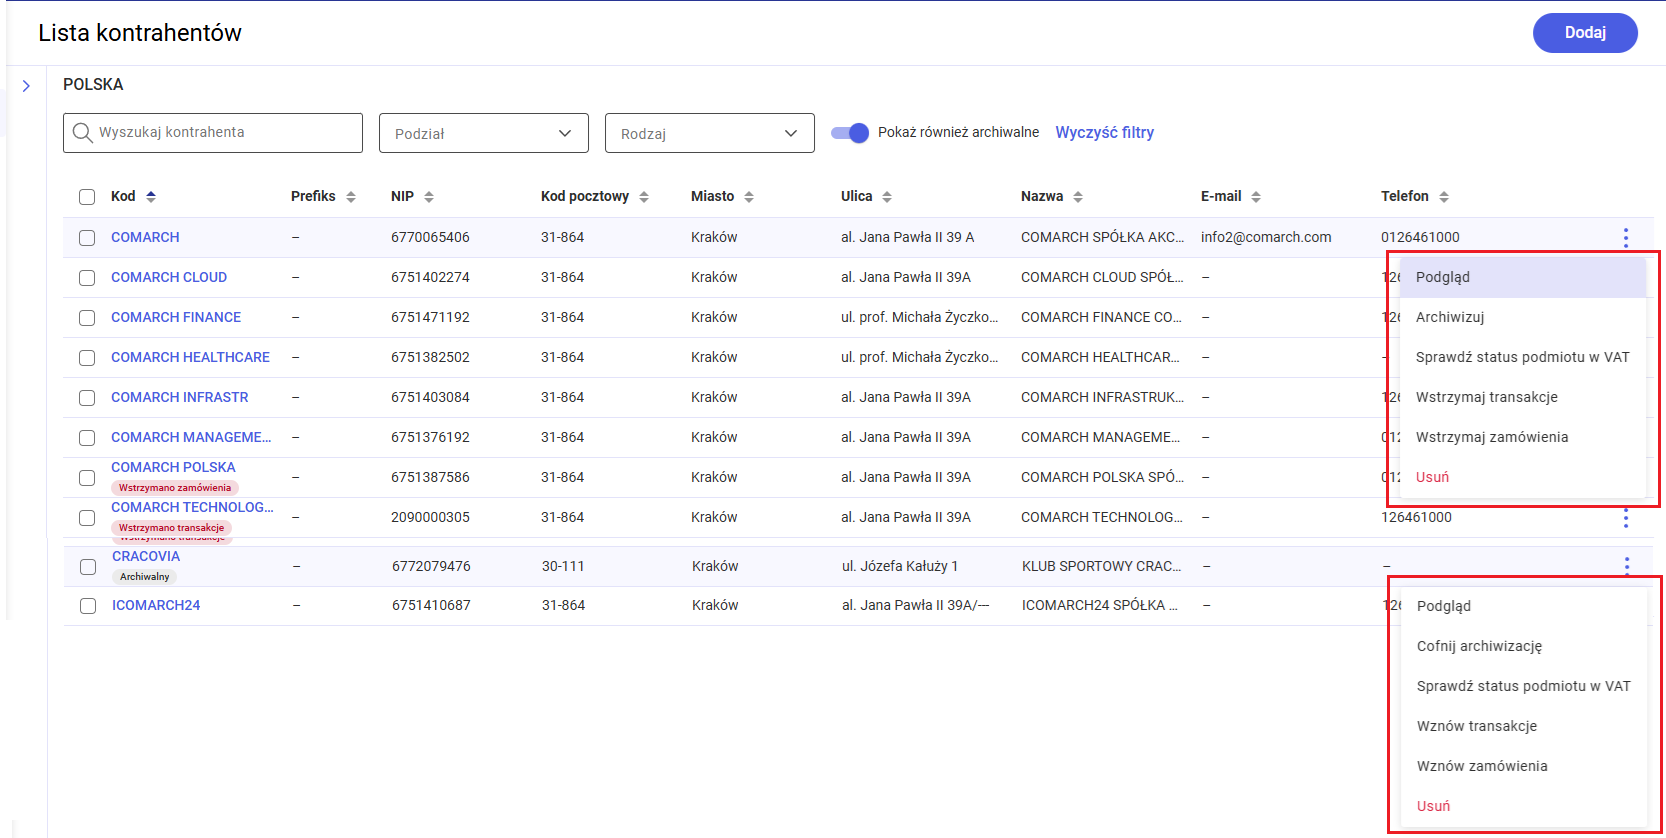
Task: Open the three-dot menu for the COMARCH row
Action: click(1625, 237)
